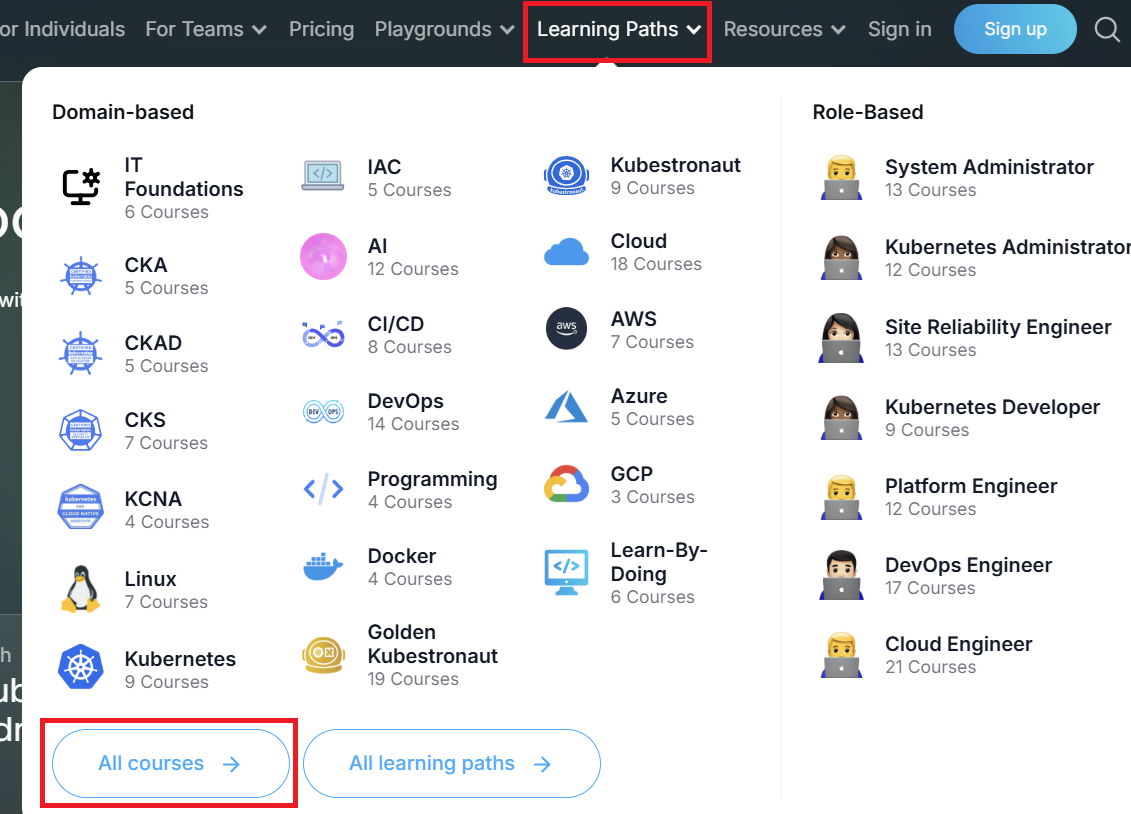The height and width of the screenshot is (814, 1131).
Task: Select the DevOps Engineer role path
Action: tap(936, 576)
